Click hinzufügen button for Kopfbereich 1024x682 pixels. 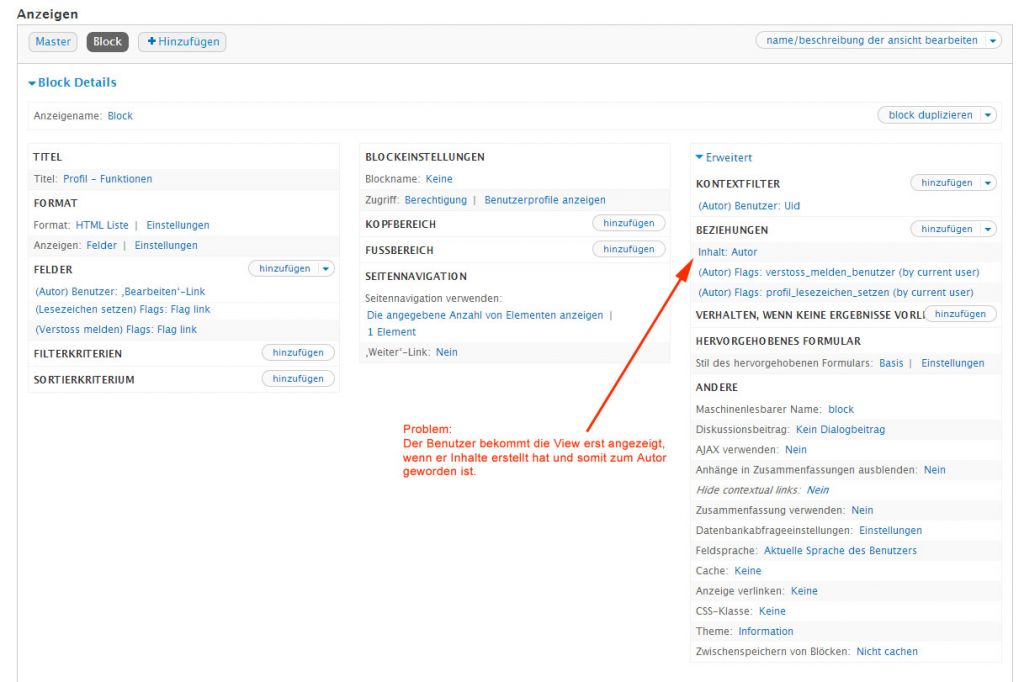pyautogui.click(x=628, y=223)
